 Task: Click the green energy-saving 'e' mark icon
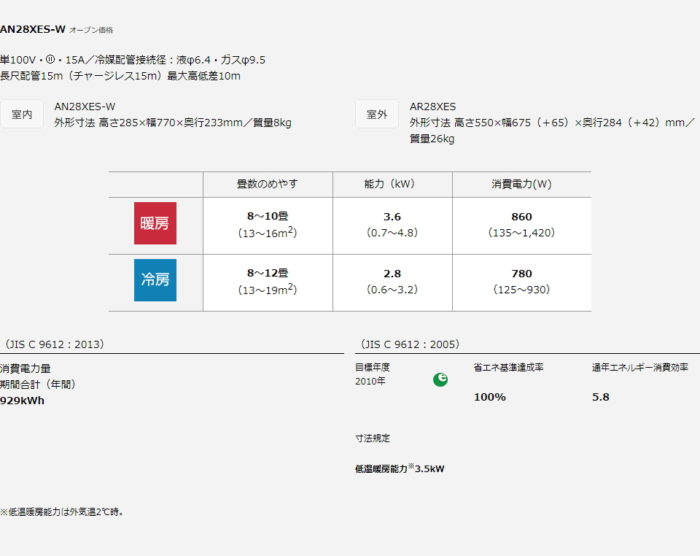[x=440, y=380]
